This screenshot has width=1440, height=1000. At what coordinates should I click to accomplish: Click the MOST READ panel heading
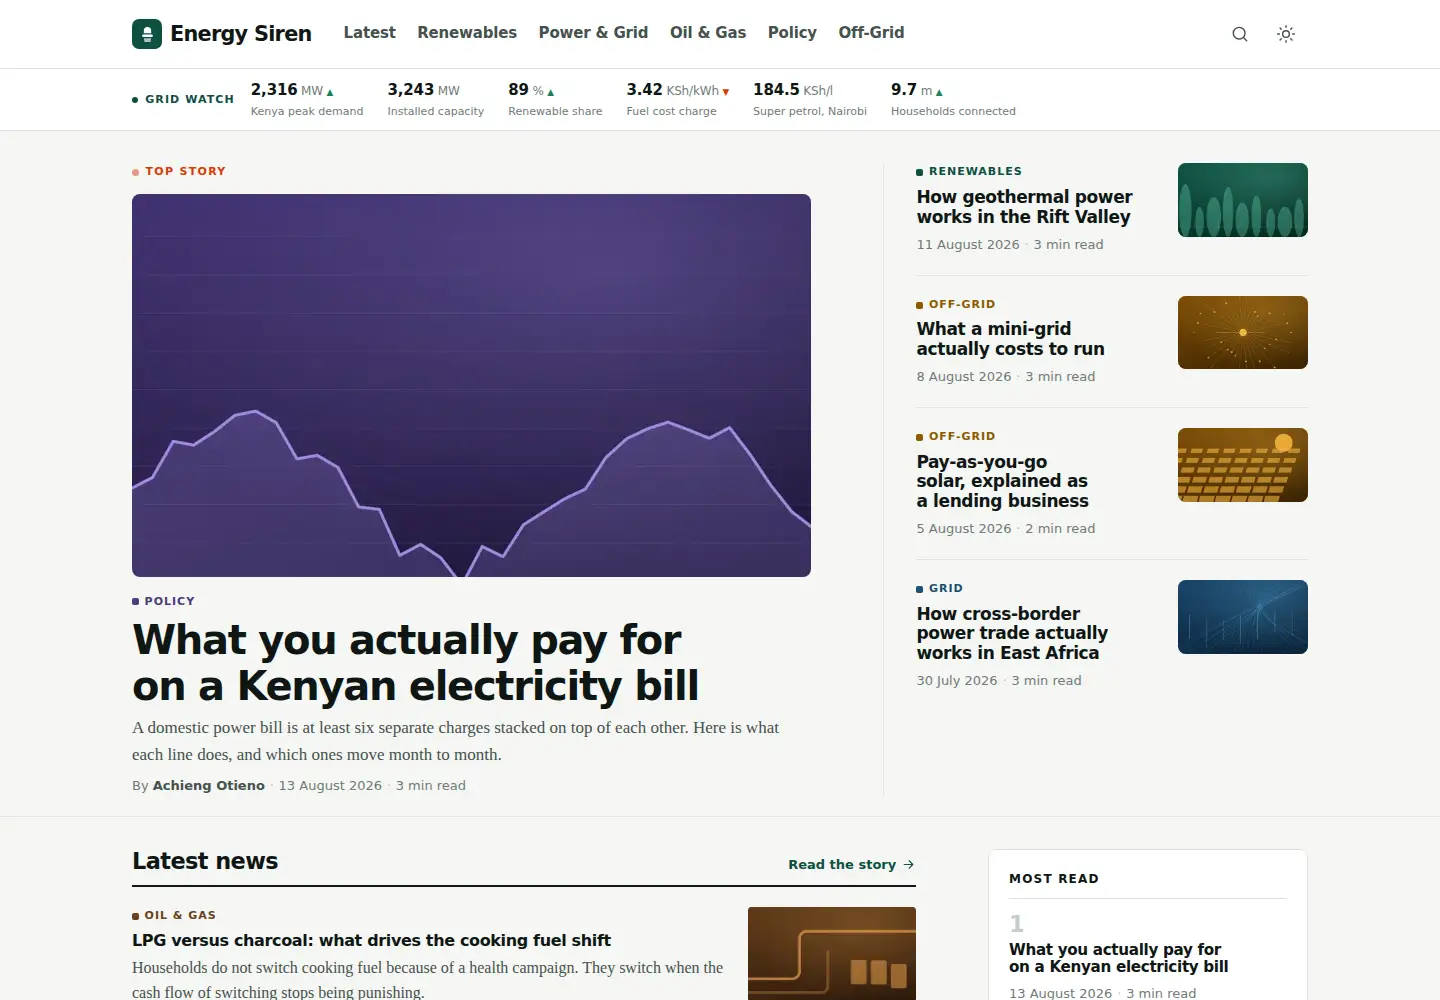click(x=1054, y=879)
